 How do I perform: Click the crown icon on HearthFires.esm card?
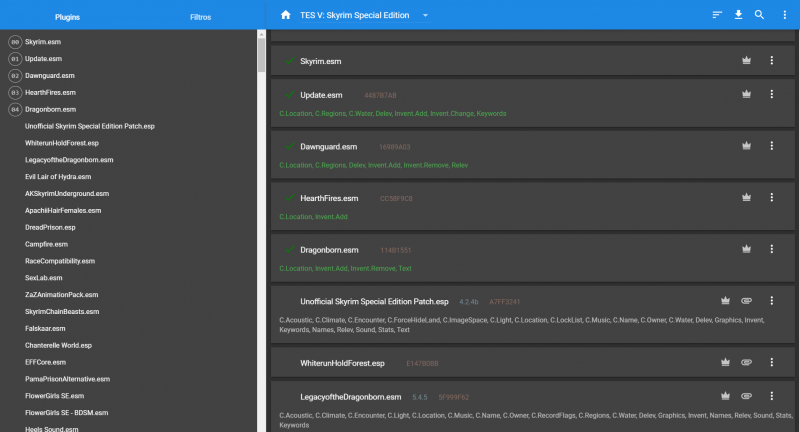[746, 197]
